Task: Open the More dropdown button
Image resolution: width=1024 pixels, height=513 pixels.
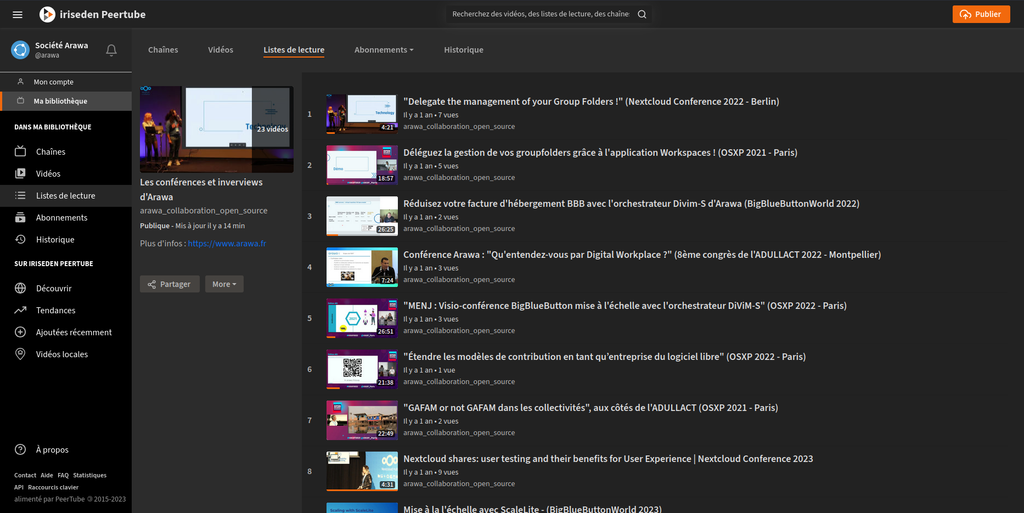Action: click(224, 284)
